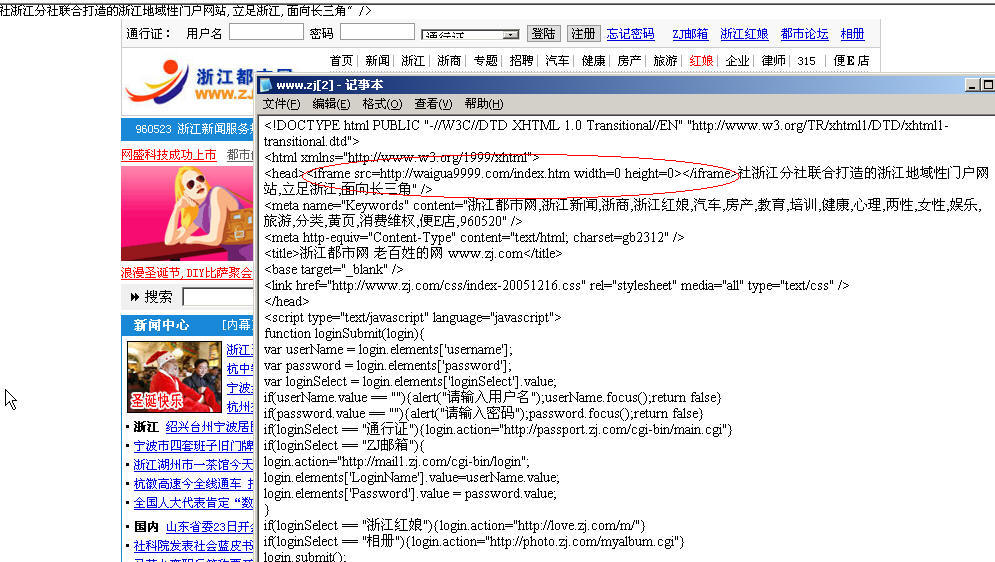Image resolution: width=995 pixels, height=562 pixels.
Task: Minimize the Notepad window
Action: click(972, 85)
